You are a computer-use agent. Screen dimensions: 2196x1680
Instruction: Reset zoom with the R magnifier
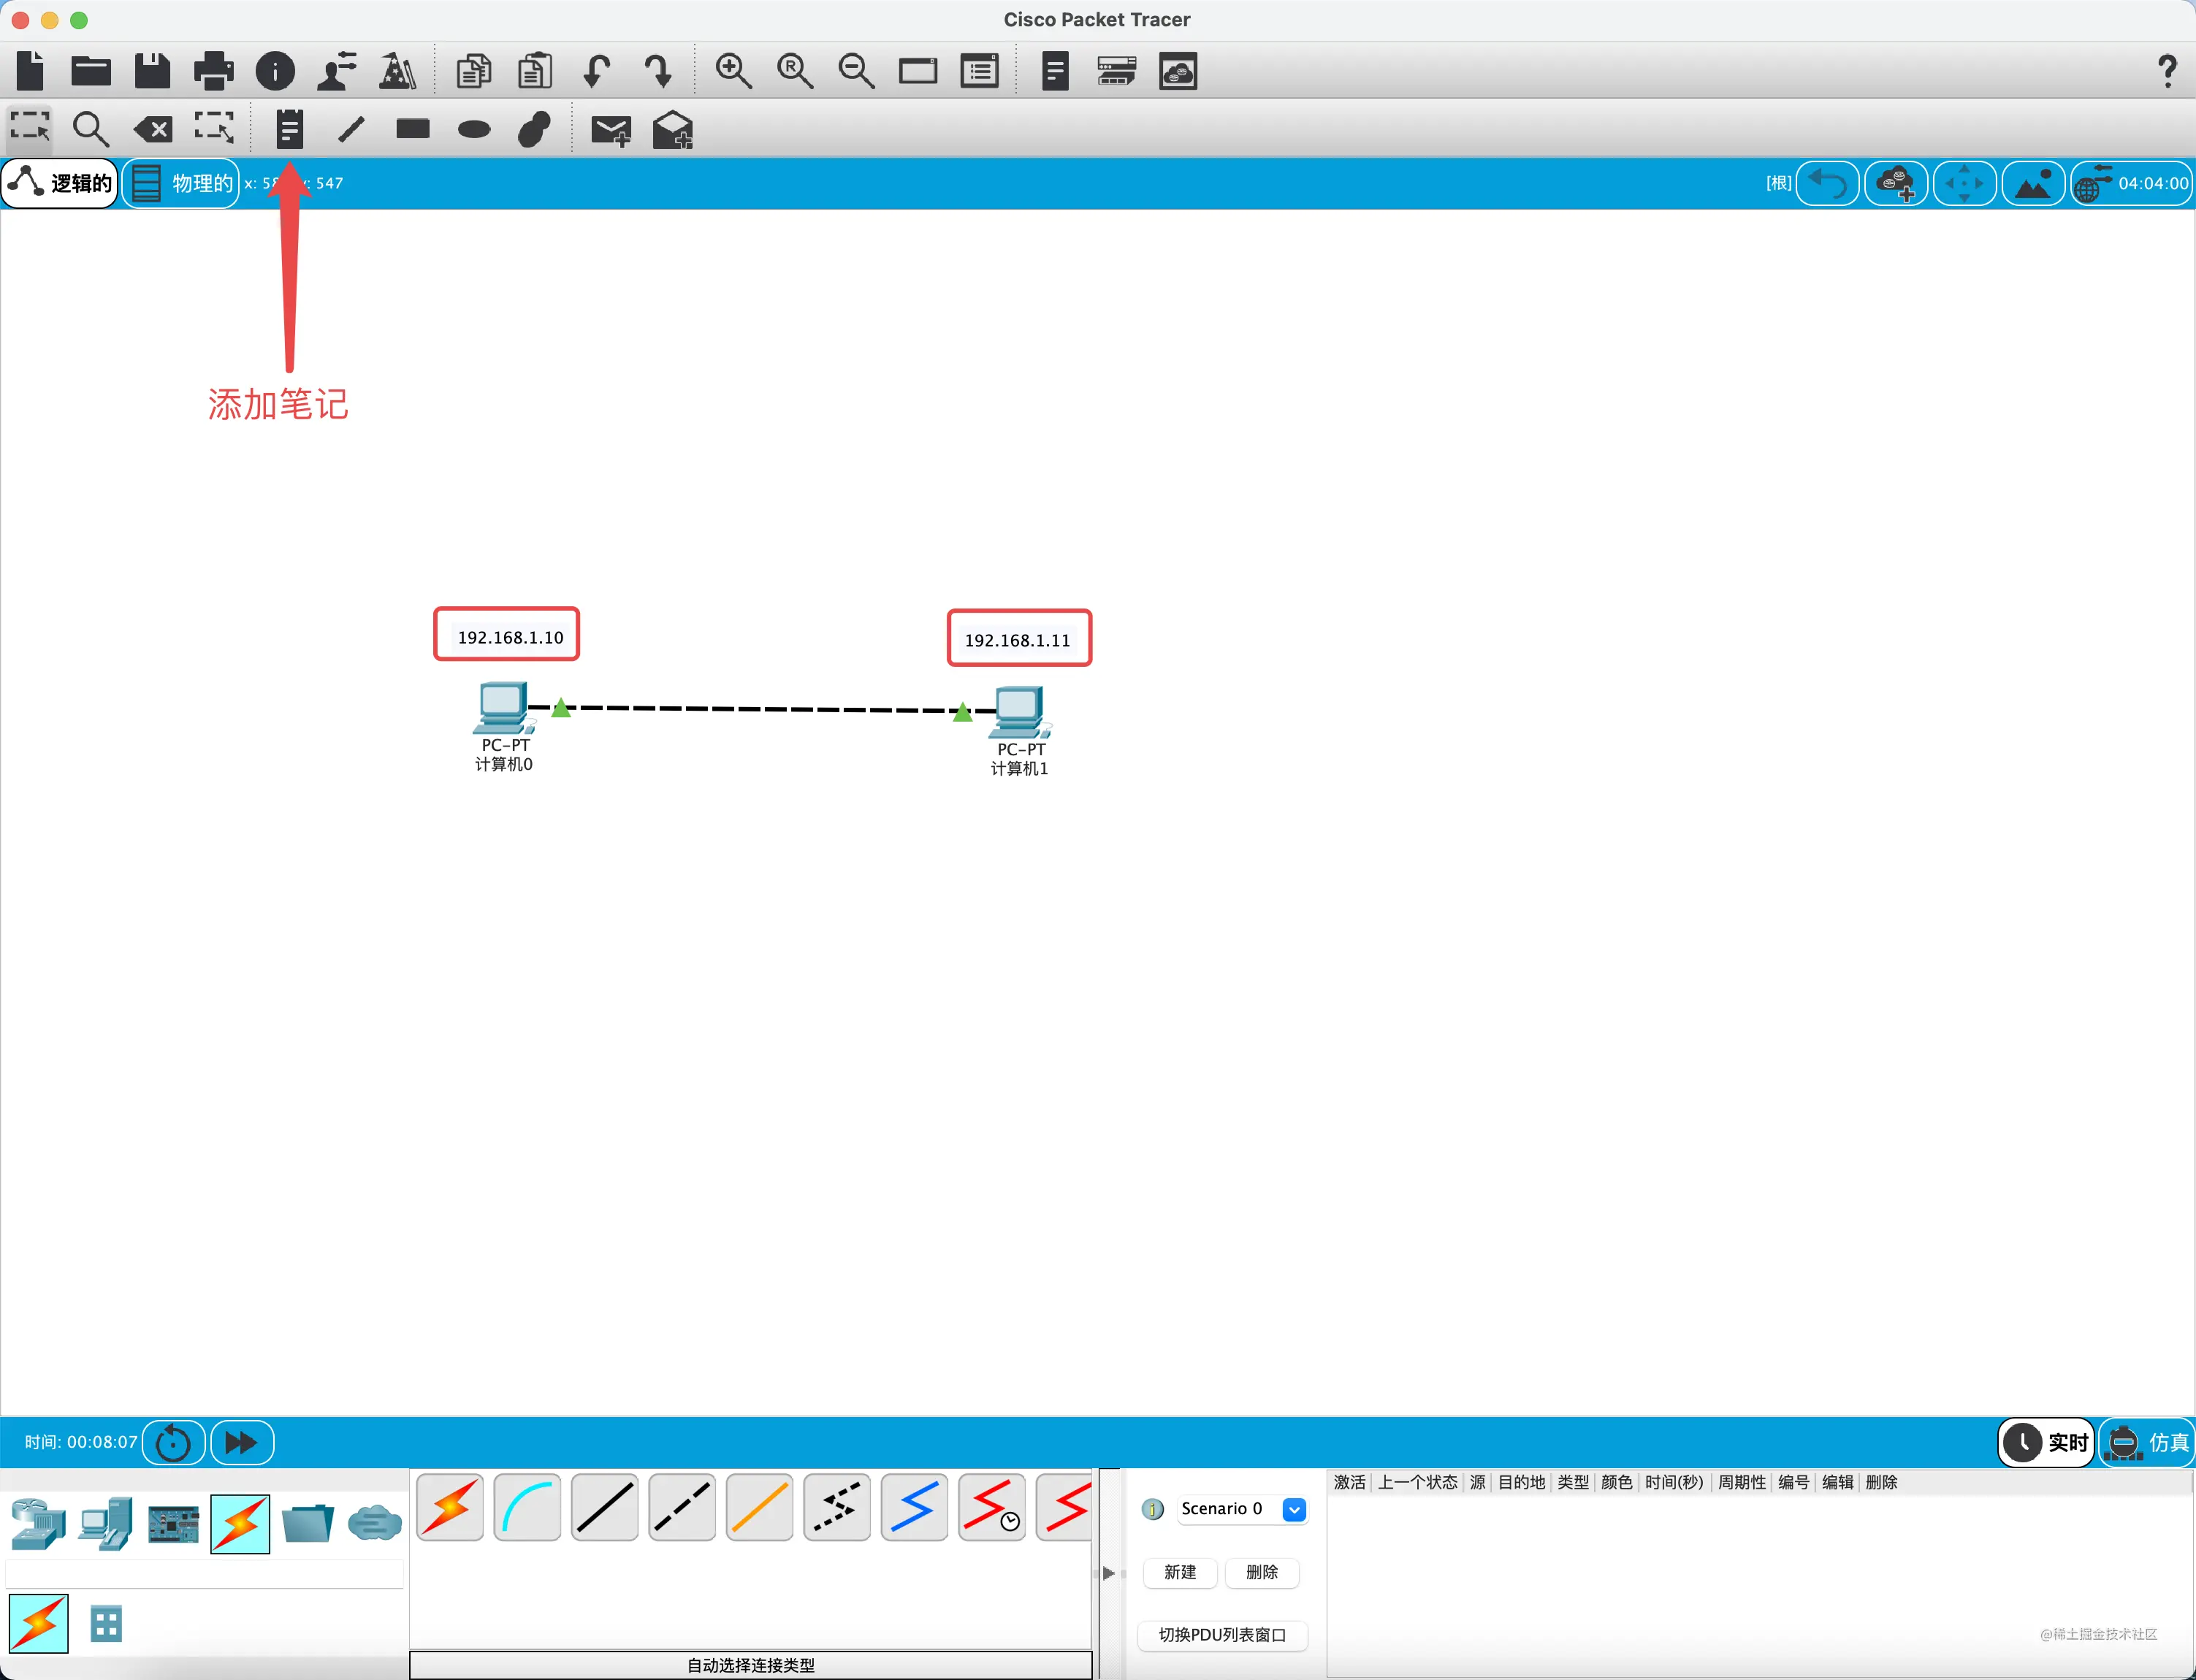[795, 71]
